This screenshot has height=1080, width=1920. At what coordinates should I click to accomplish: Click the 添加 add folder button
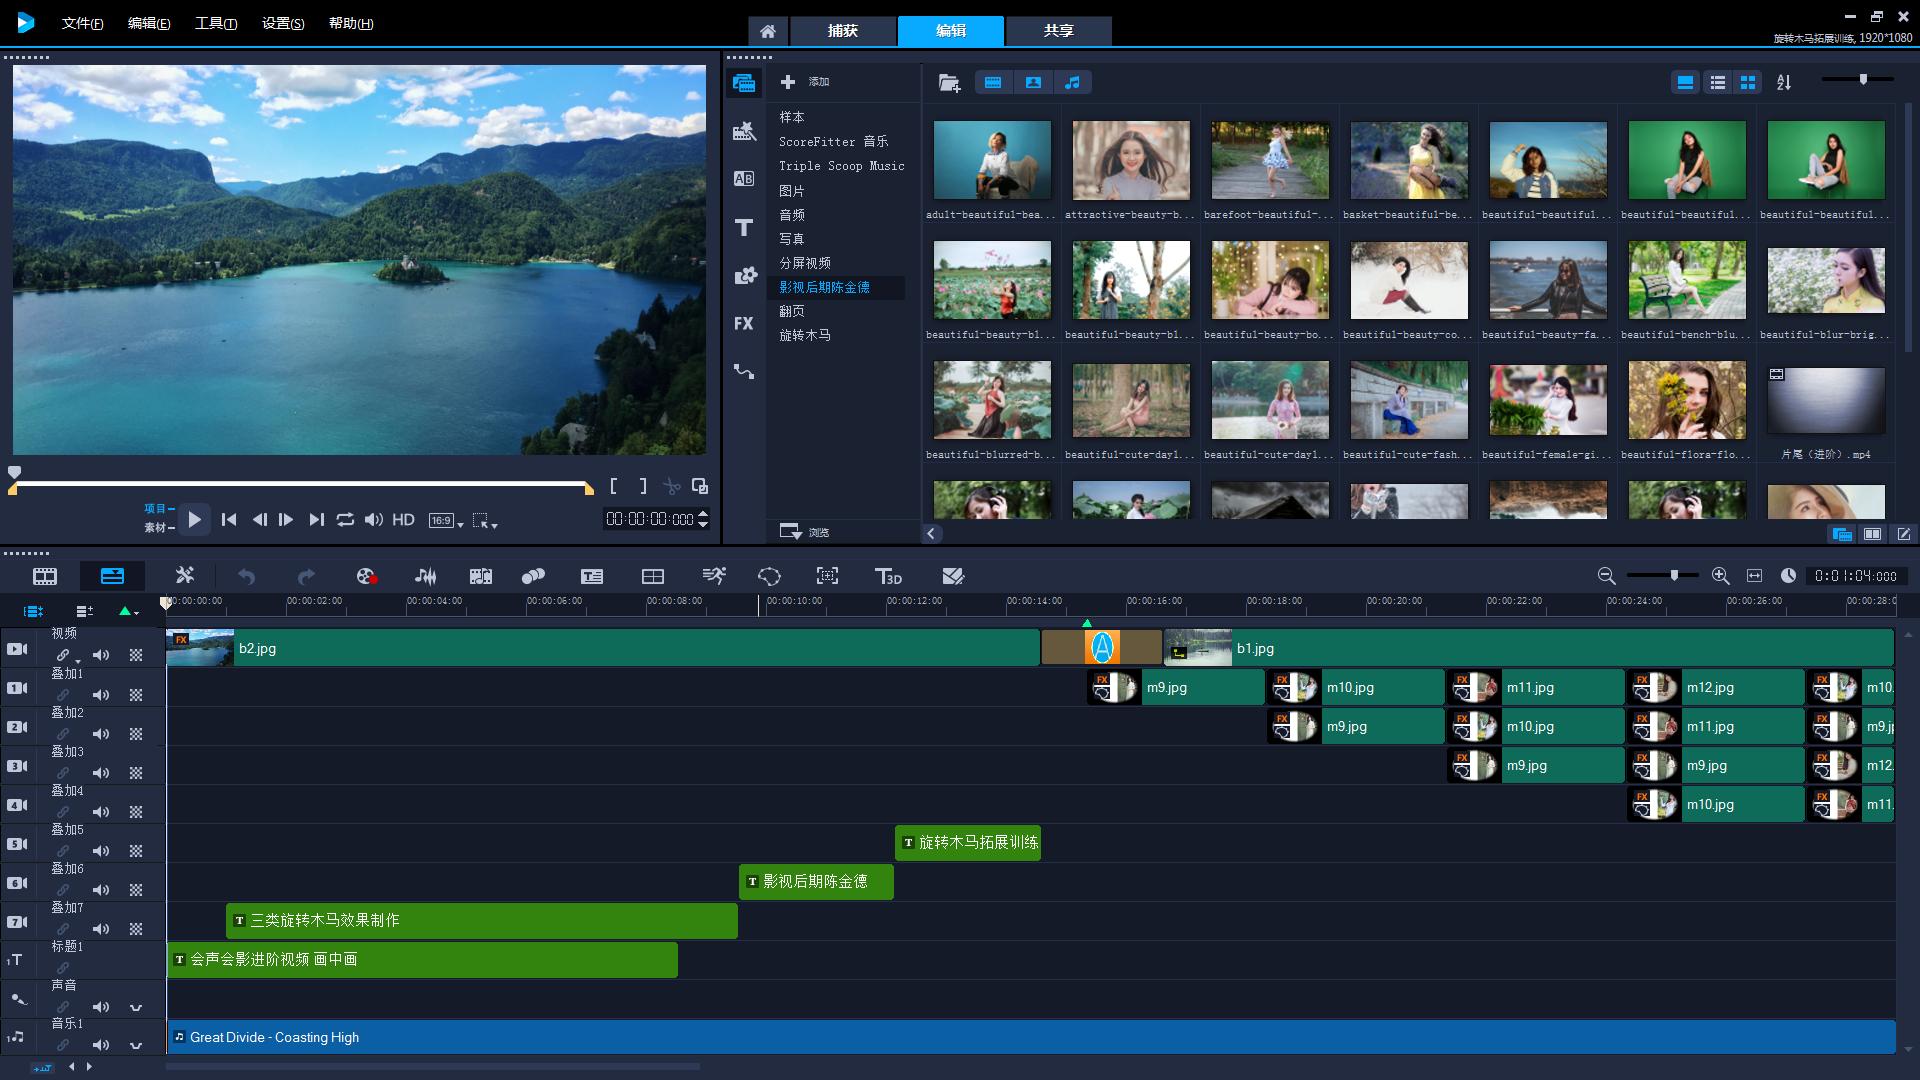coord(805,82)
